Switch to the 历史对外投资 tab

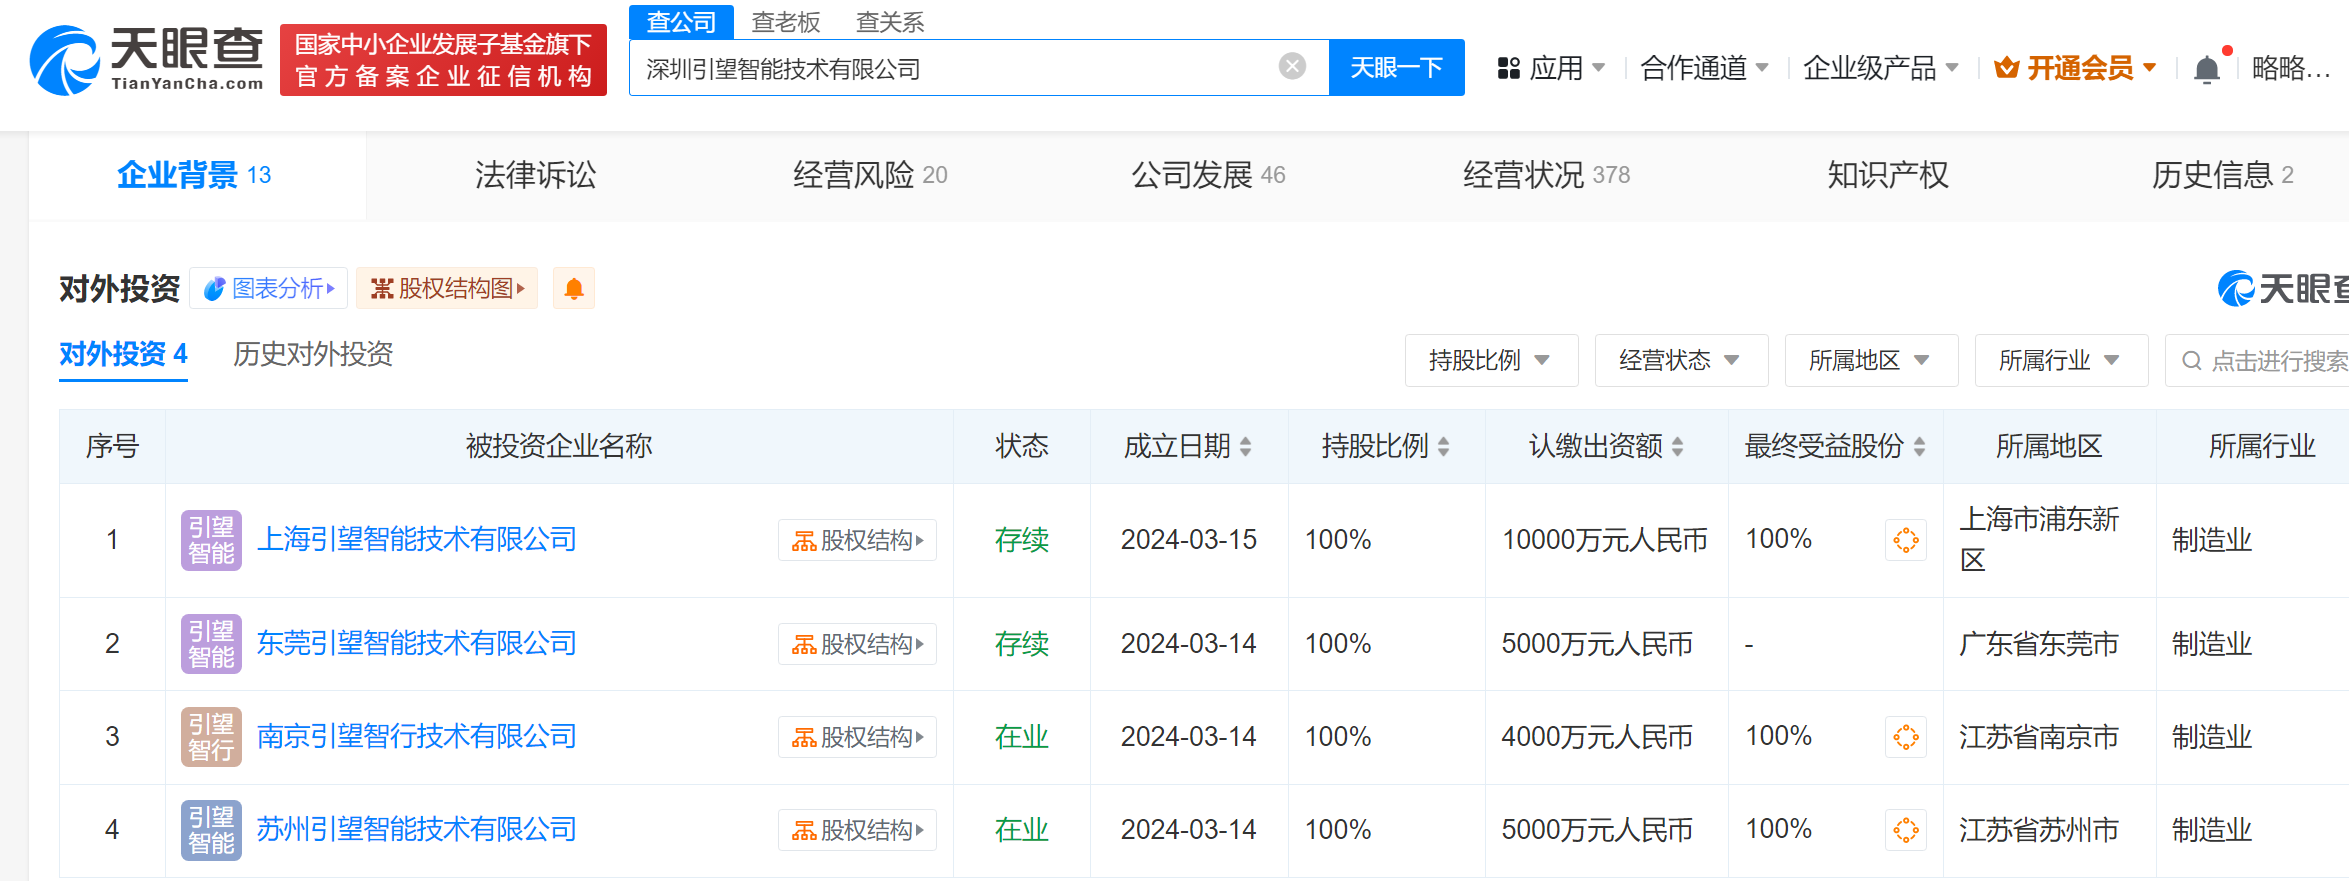pos(313,354)
